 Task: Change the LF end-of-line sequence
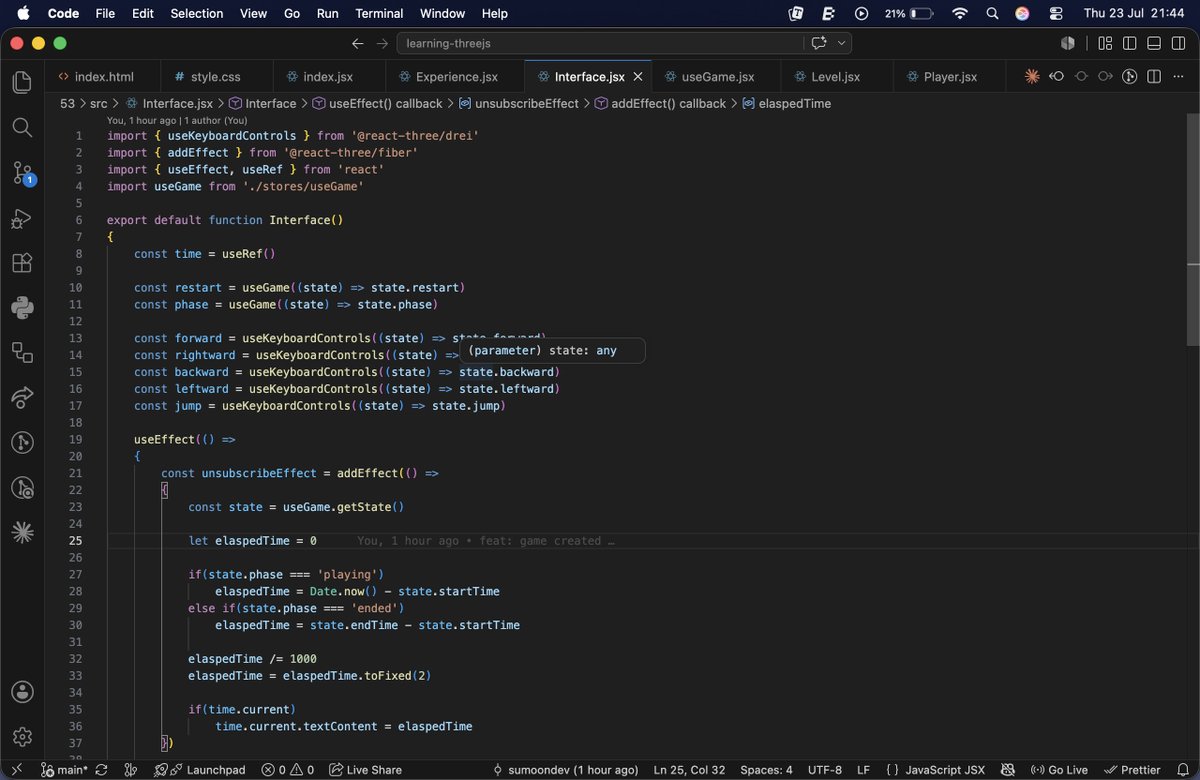[863, 770]
